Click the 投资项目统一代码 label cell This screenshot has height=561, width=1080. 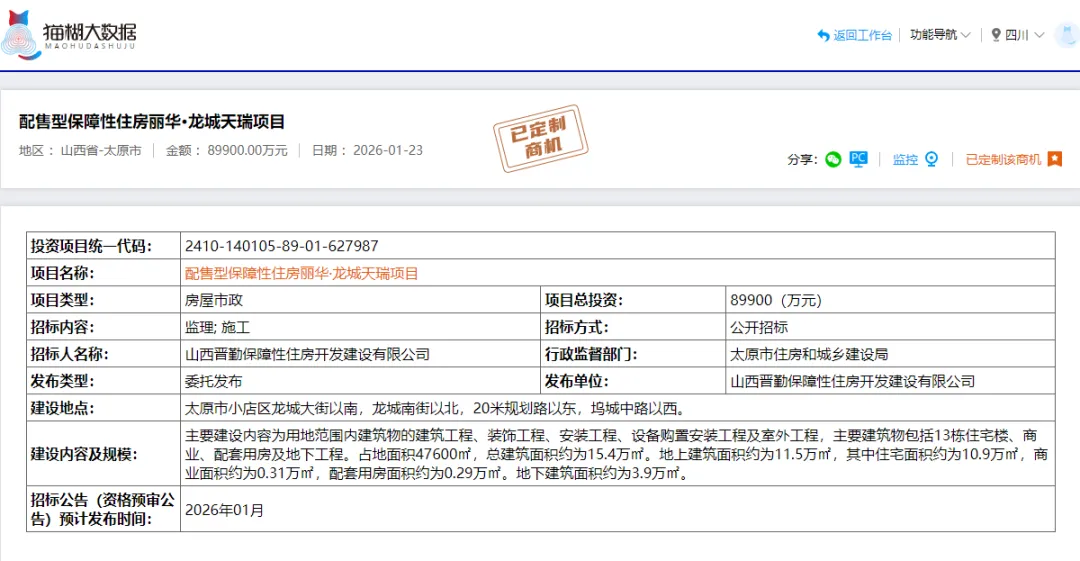pos(103,246)
